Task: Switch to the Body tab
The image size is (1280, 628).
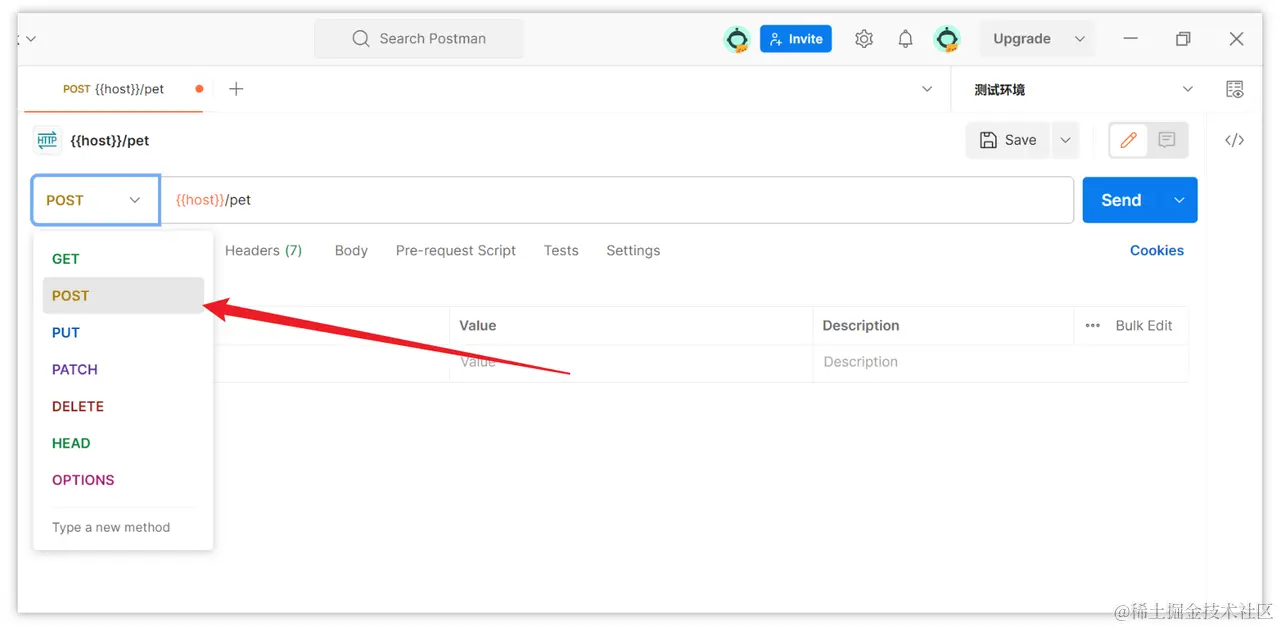Action: pos(351,250)
